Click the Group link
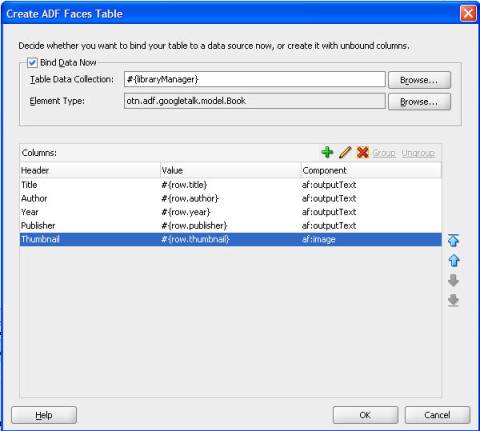The width and height of the screenshot is (480, 431). [x=384, y=153]
